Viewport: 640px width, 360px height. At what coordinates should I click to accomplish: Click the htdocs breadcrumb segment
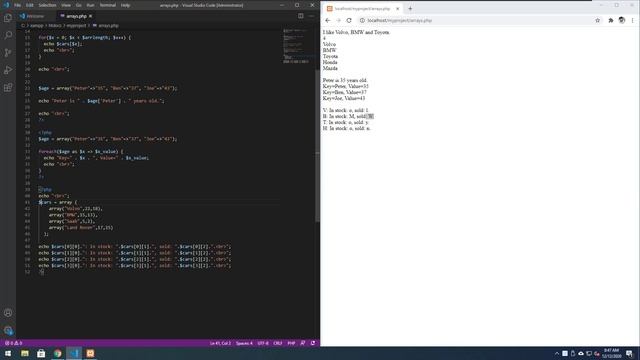55,25
